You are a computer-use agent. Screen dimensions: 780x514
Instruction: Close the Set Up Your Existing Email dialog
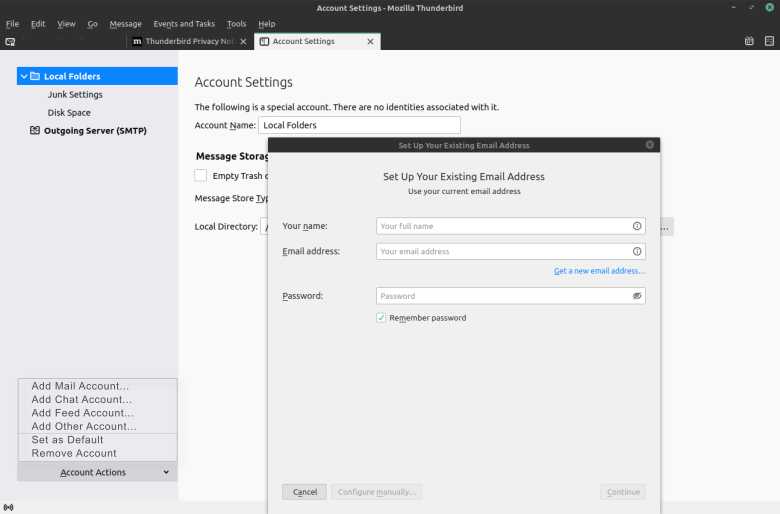[x=650, y=145]
